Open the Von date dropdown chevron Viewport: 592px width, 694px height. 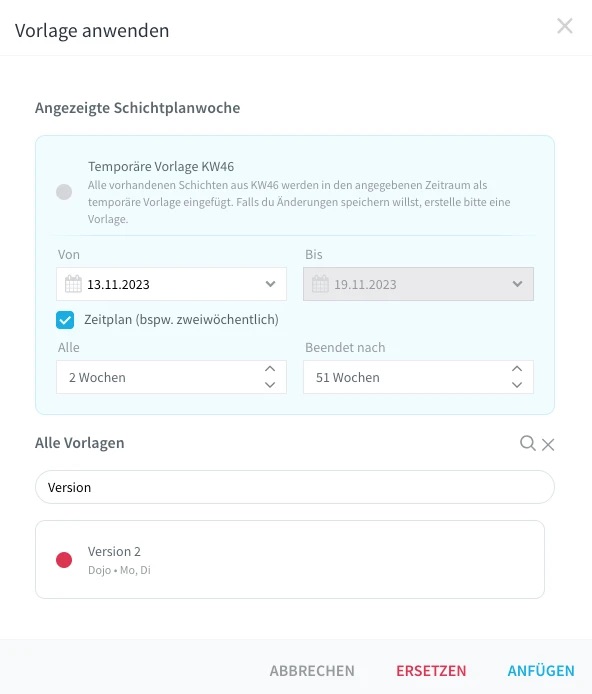coord(270,284)
